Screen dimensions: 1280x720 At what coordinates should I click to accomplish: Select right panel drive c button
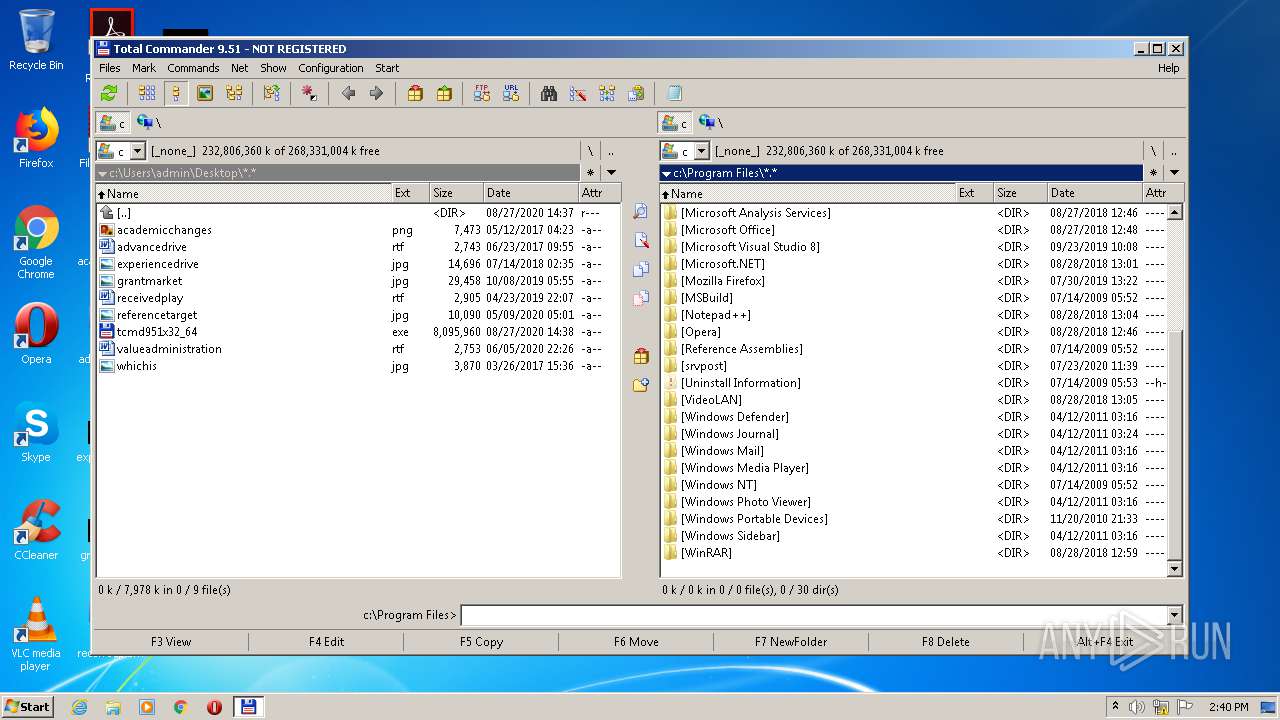[x=676, y=123]
